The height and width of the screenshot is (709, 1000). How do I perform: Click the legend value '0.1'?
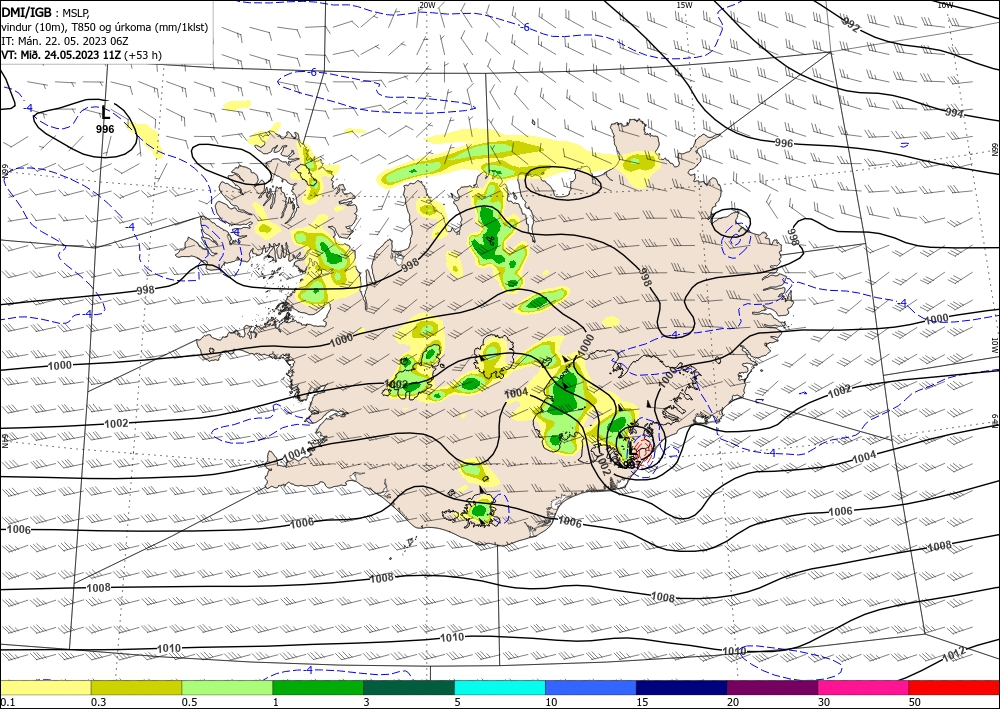[x=7, y=702]
